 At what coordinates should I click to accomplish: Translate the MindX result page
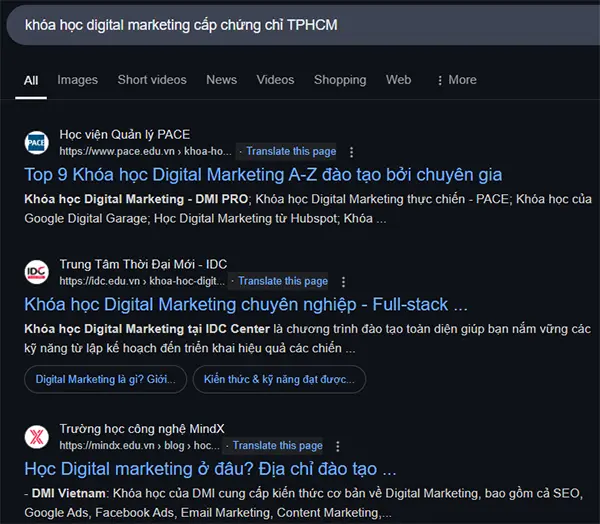tap(278, 446)
